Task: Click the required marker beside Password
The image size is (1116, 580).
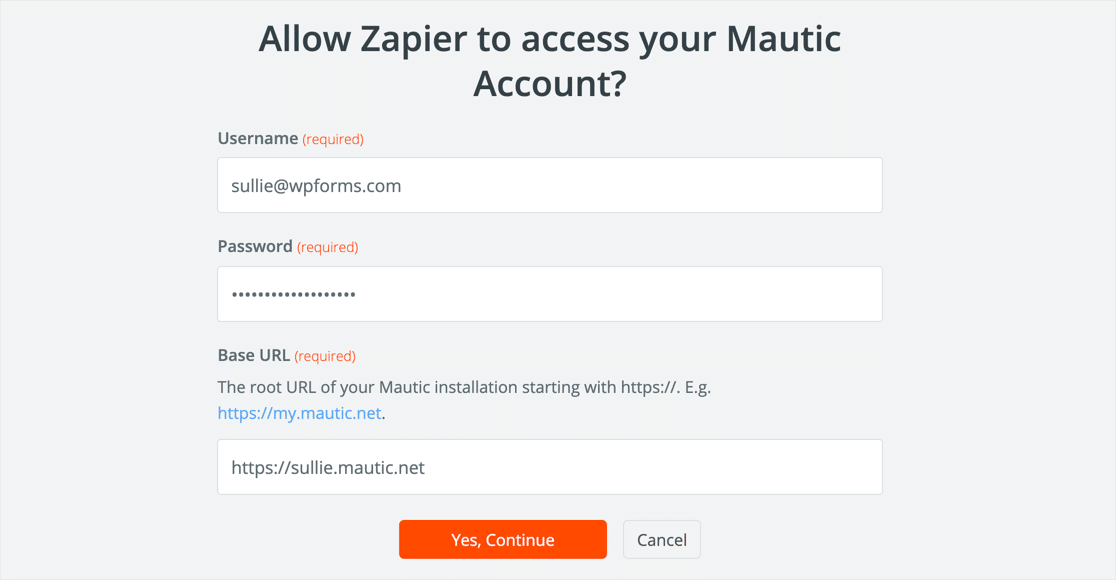Action: pyautogui.click(x=327, y=248)
